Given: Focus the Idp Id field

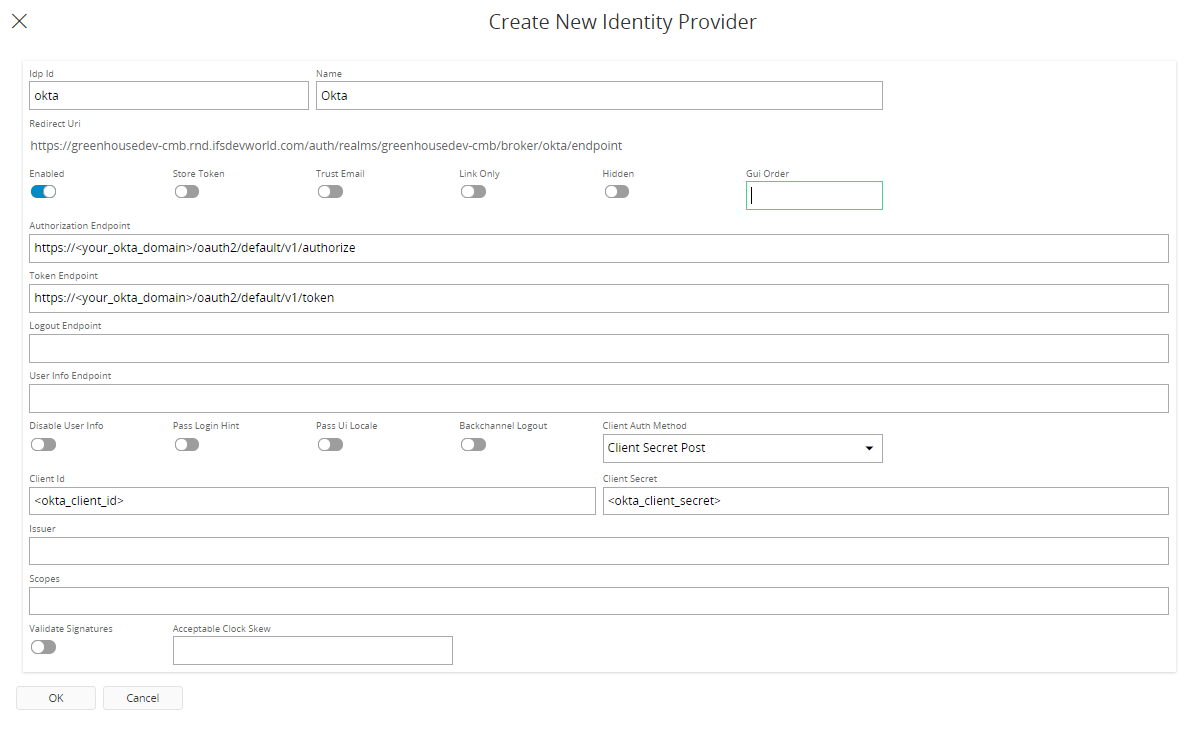Looking at the screenshot, I should tap(169, 95).
